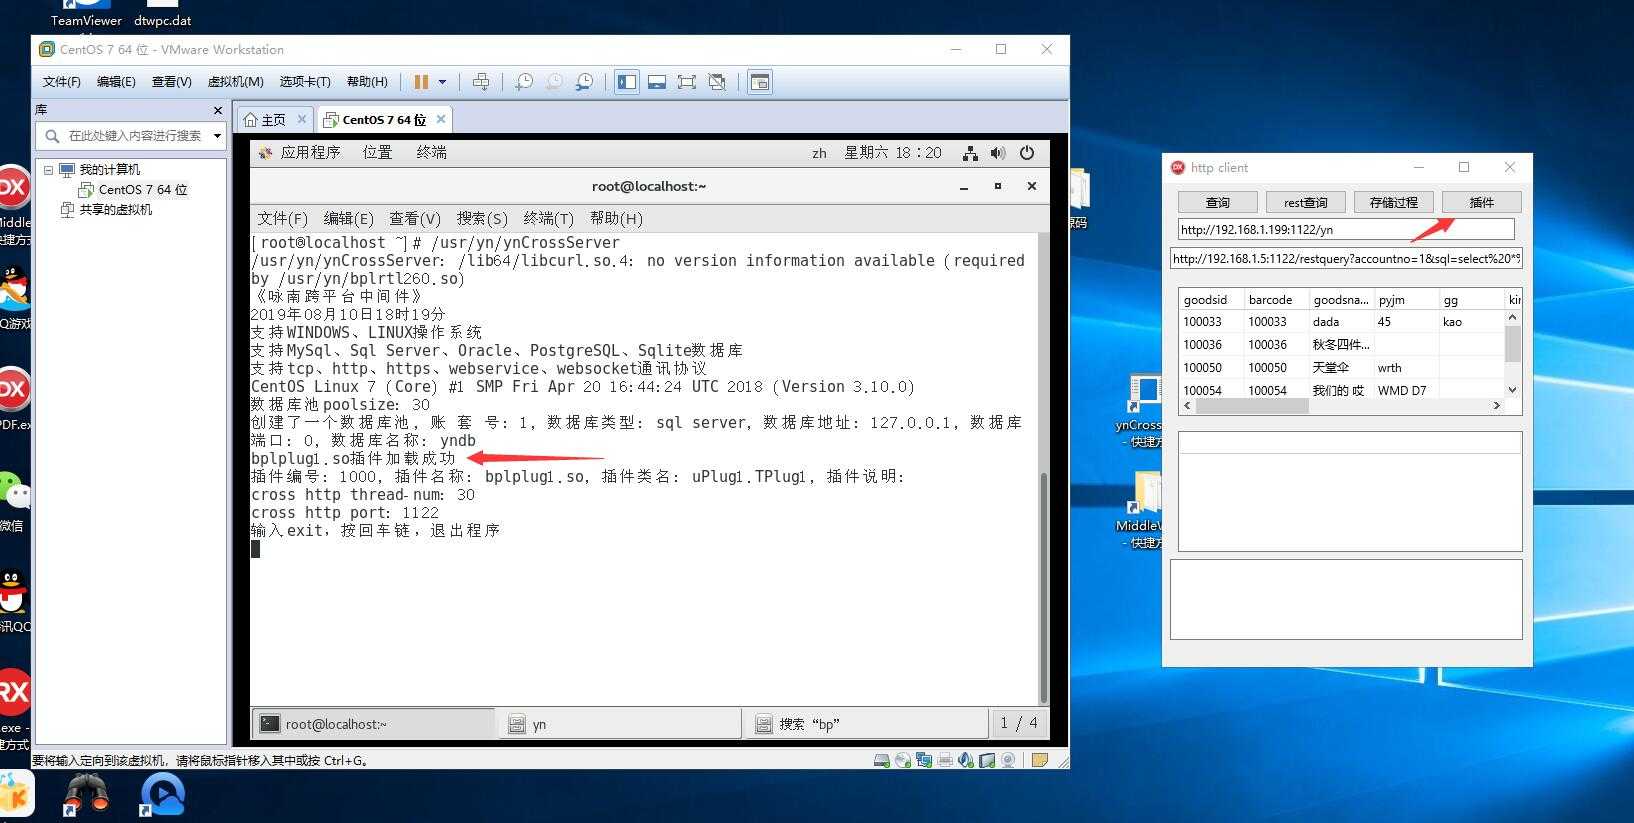Open terminal's 帮助(H) menu
Image resolution: width=1634 pixels, height=823 pixels.
click(x=616, y=218)
